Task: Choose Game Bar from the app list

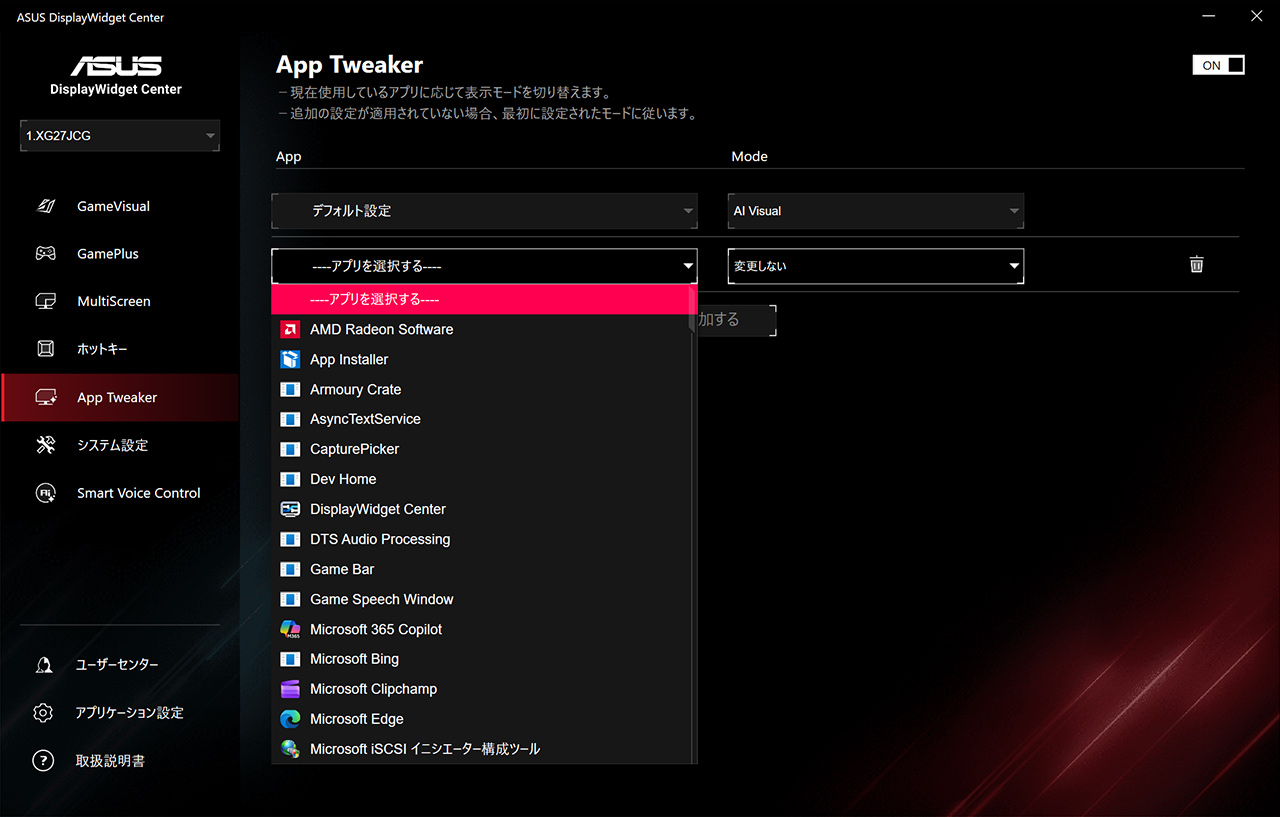Action: coord(342,569)
